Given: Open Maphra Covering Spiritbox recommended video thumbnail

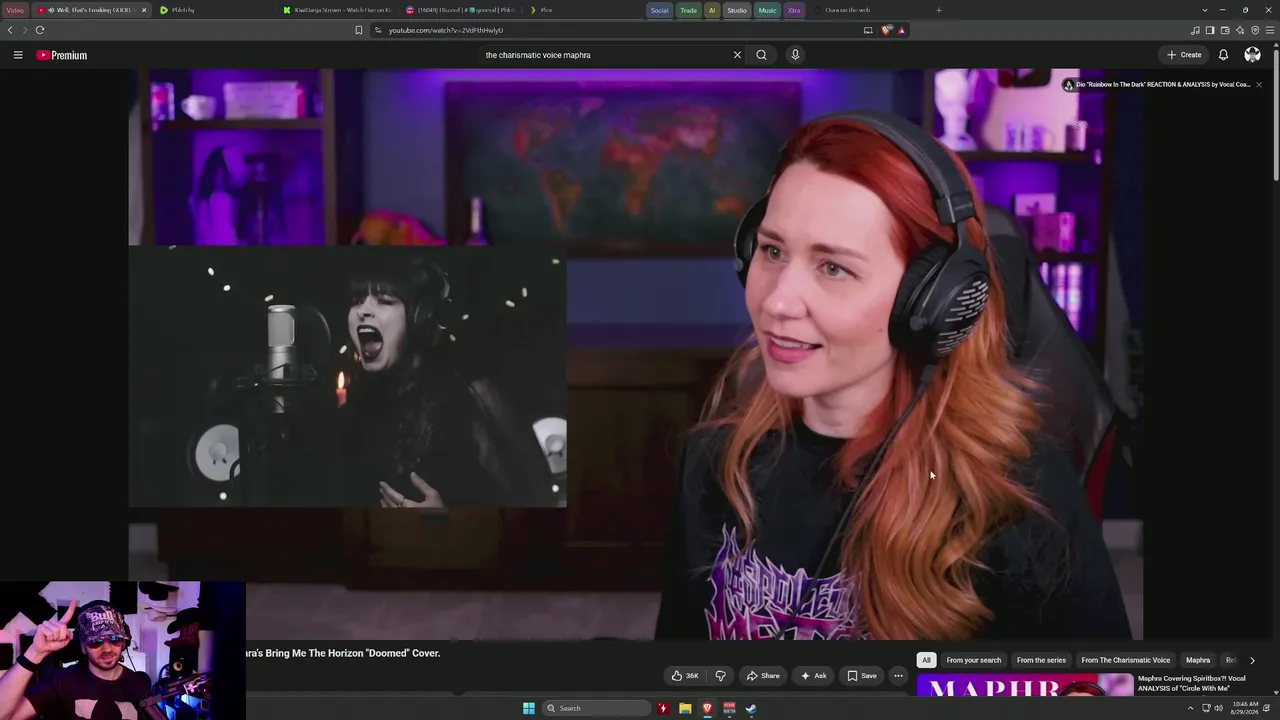Looking at the screenshot, I should click(1025, 685).
